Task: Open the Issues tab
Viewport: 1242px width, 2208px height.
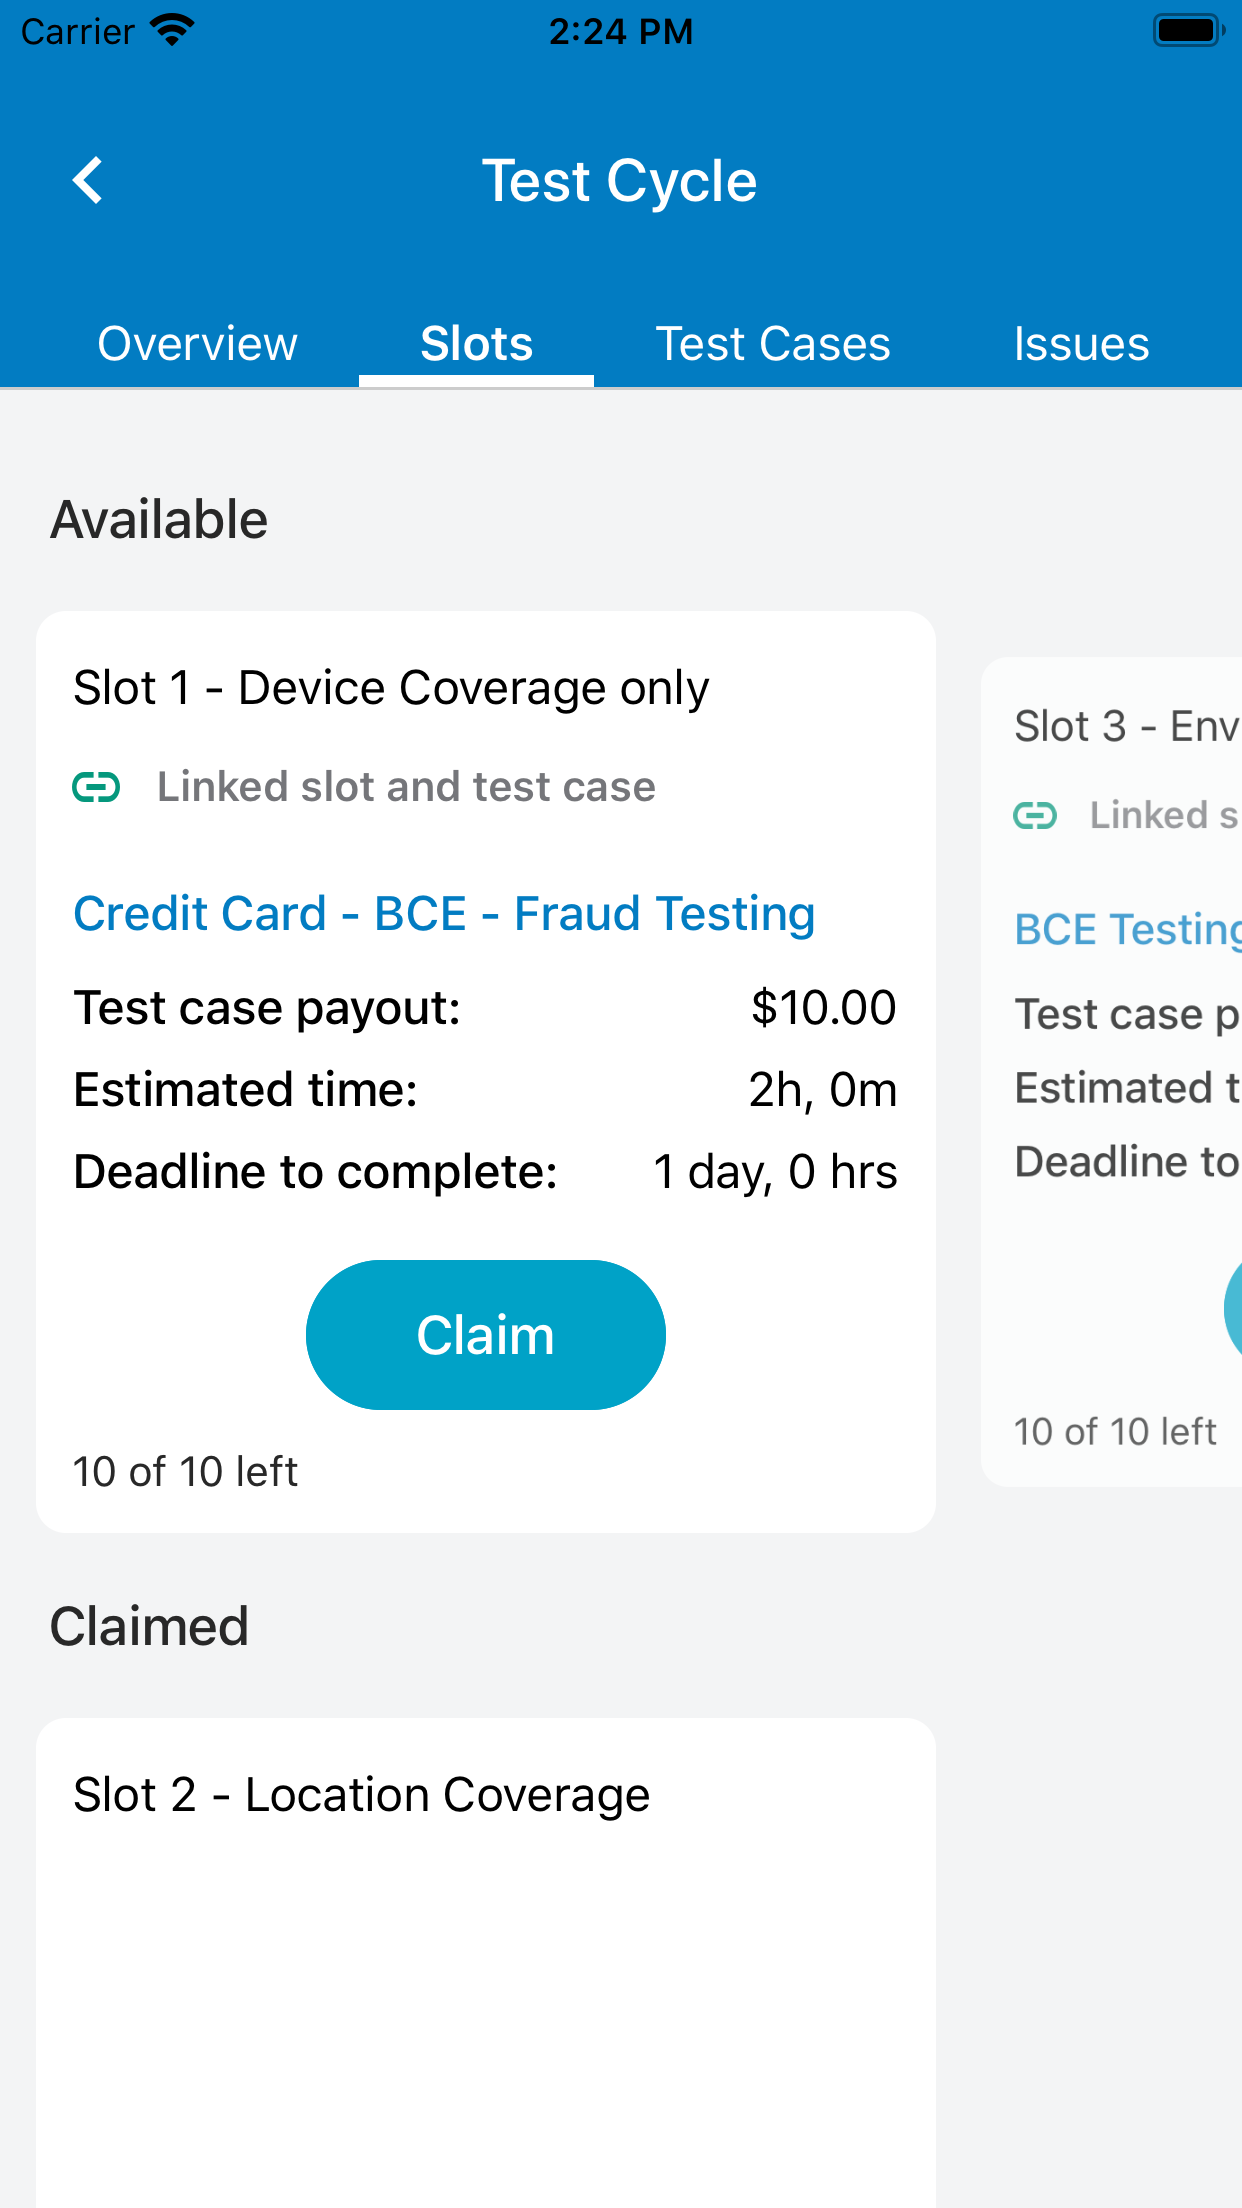Action: 1081,343
